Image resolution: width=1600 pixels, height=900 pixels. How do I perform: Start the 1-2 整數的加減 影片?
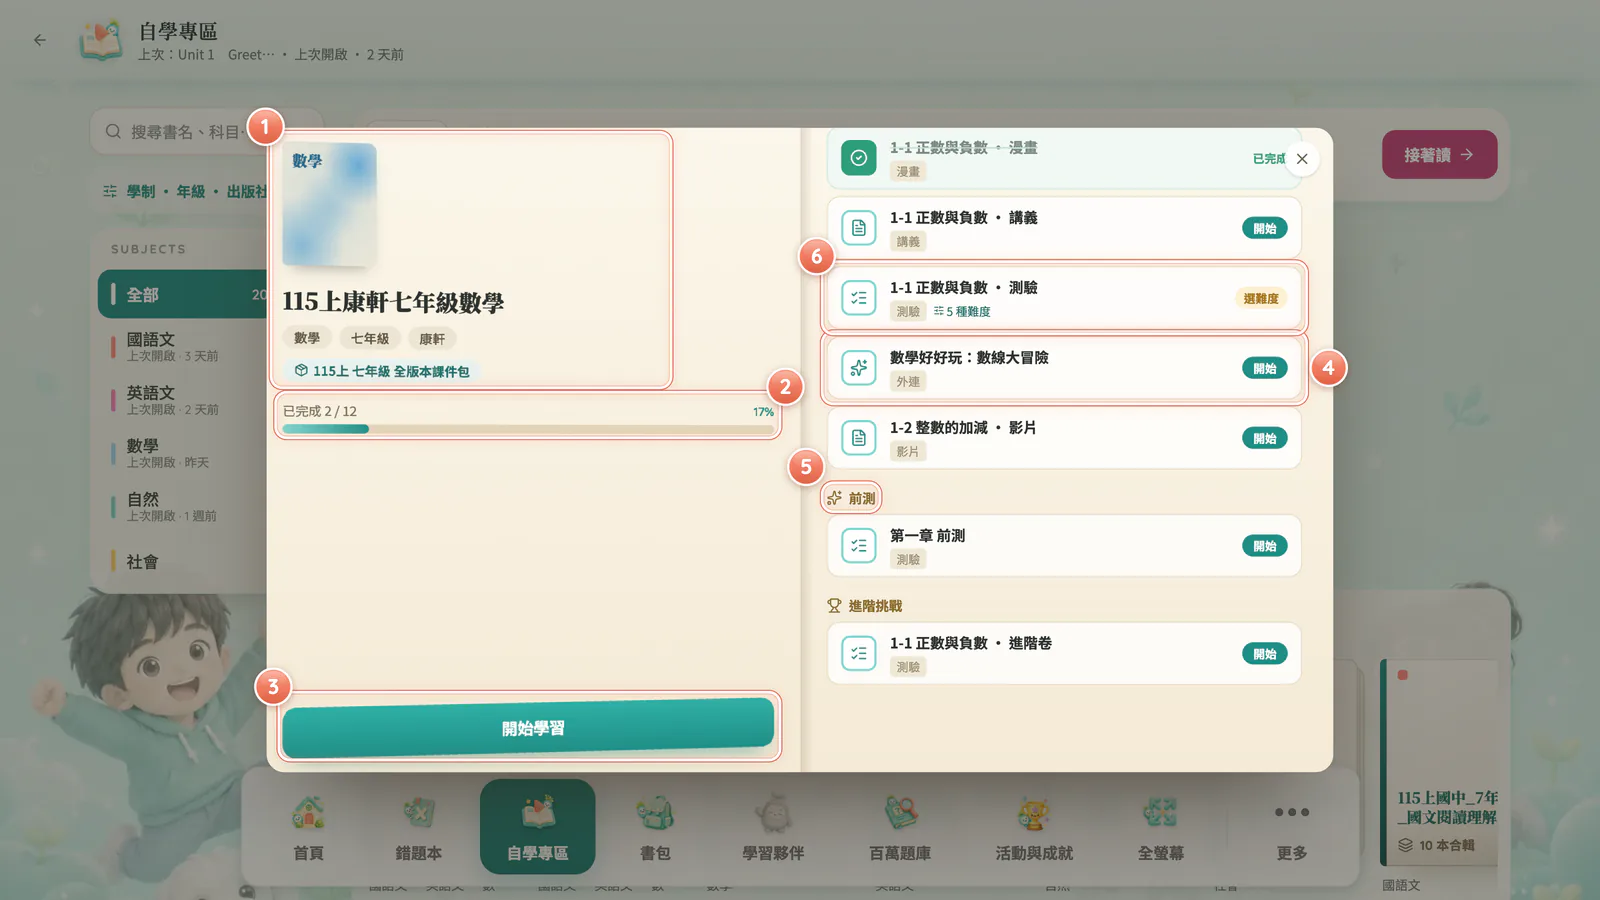point(1264,438)
